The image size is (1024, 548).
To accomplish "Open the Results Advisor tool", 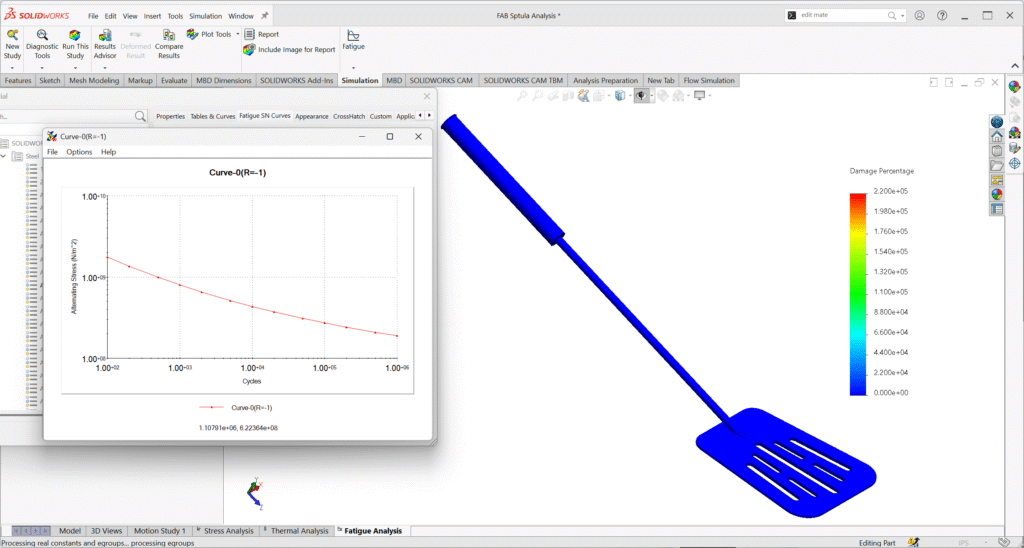I will (105, 43).
